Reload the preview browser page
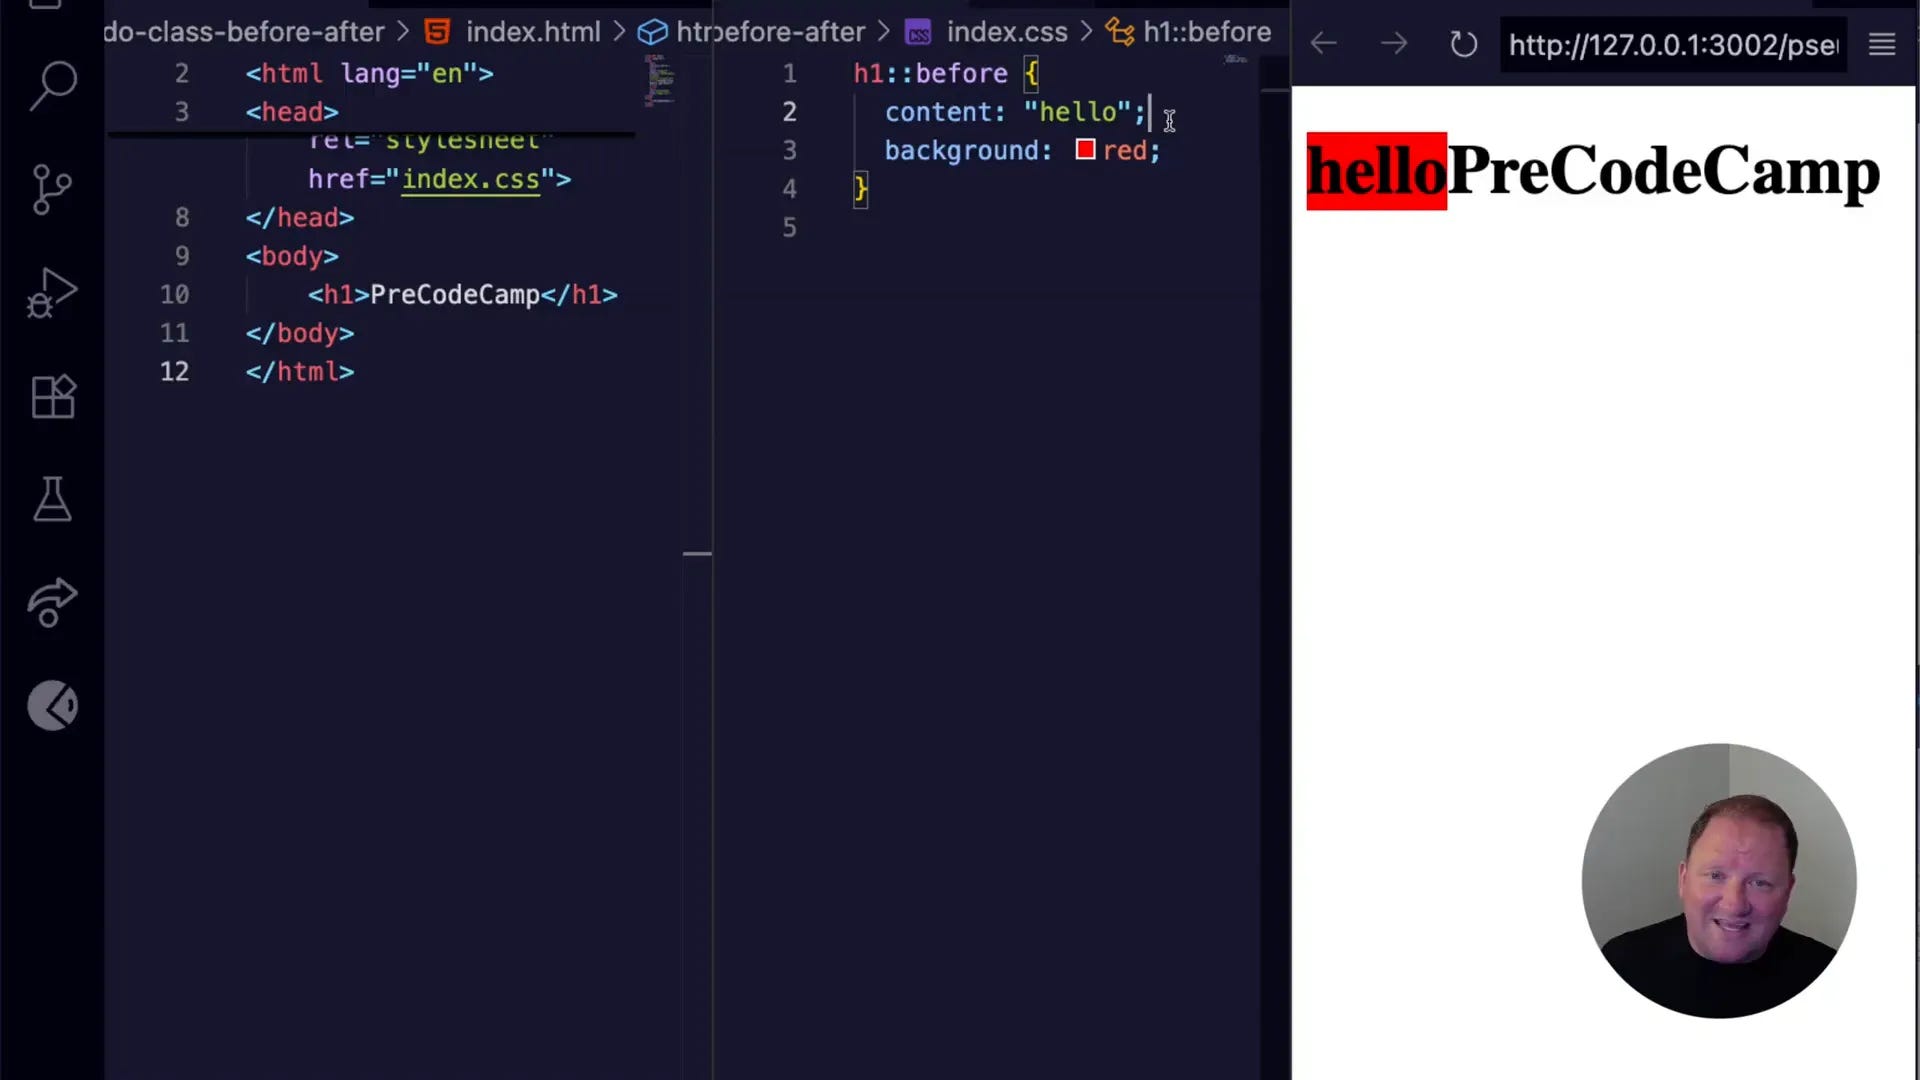This screenshot has height=1080, width=1920. tap(1463, 44)
